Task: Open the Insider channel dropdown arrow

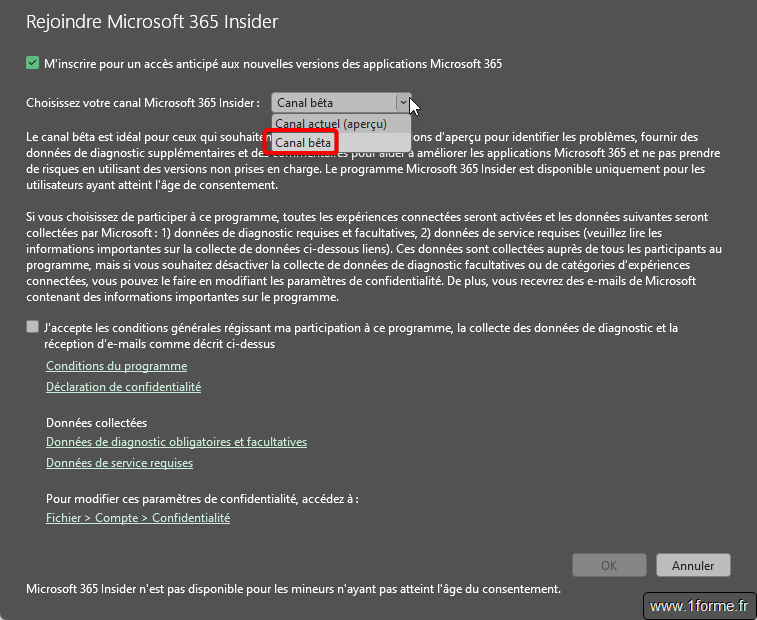Action: pos(403,102)
